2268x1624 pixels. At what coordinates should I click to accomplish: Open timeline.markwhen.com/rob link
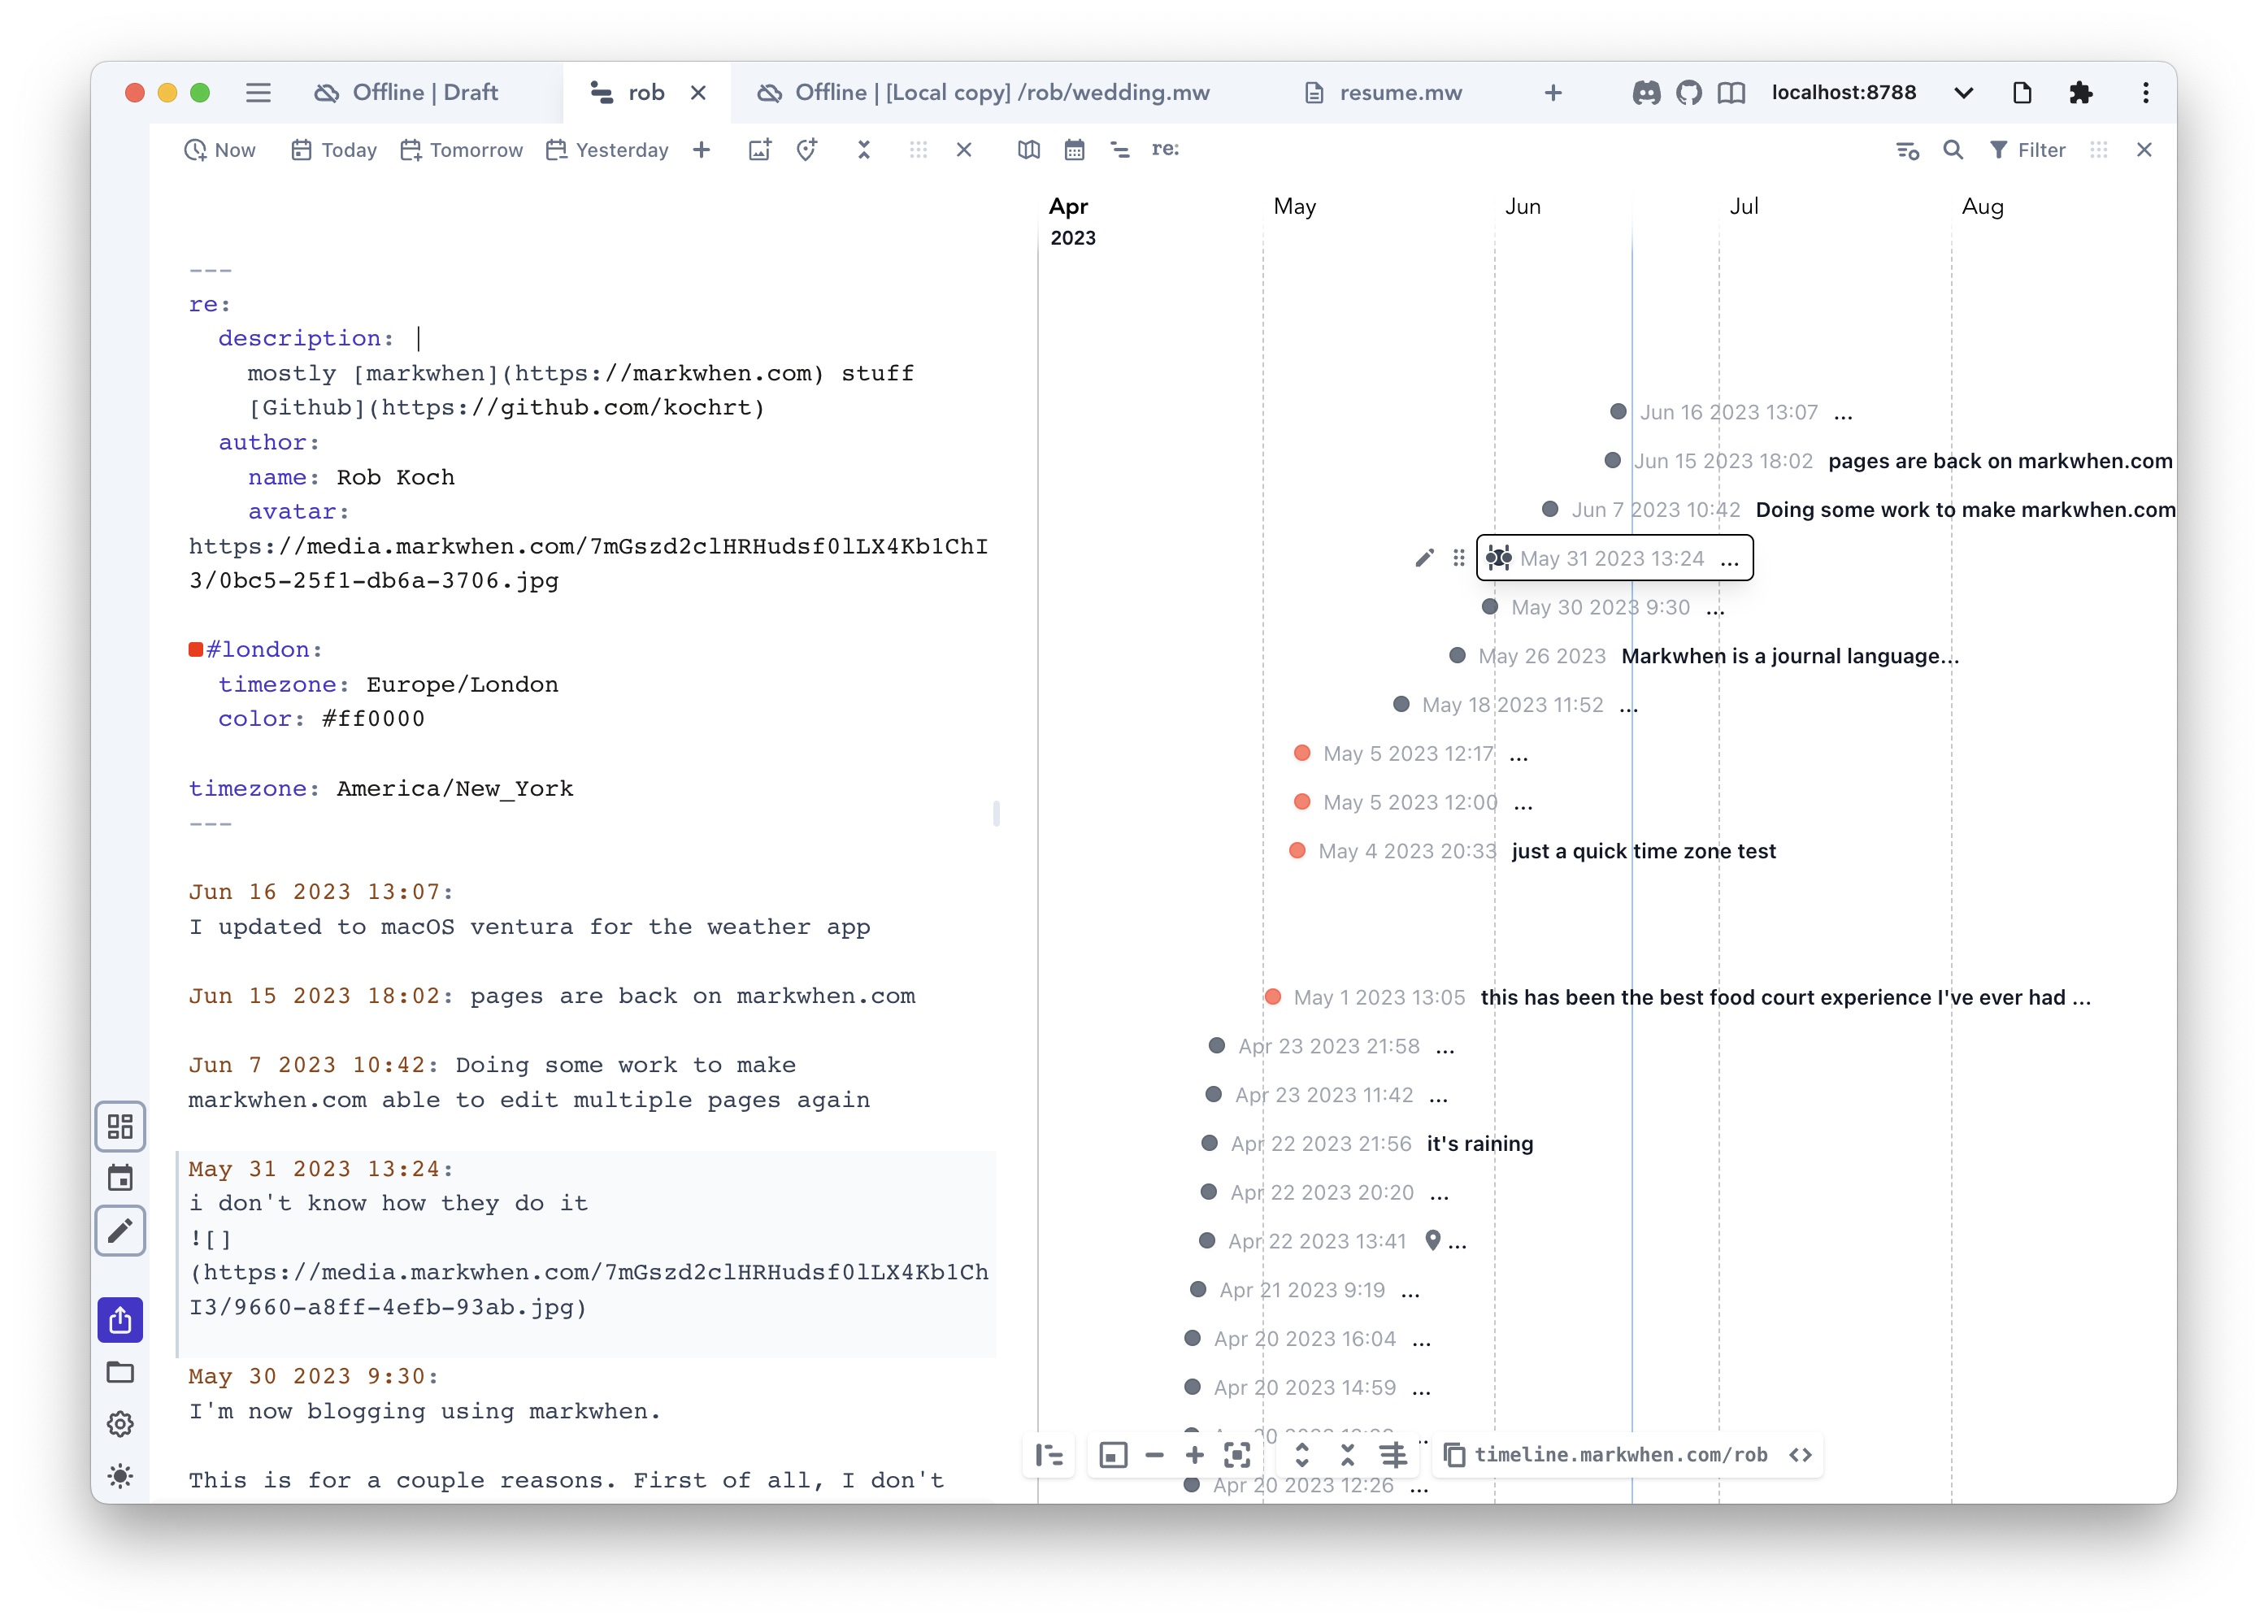click(x=1621, y=1455)
